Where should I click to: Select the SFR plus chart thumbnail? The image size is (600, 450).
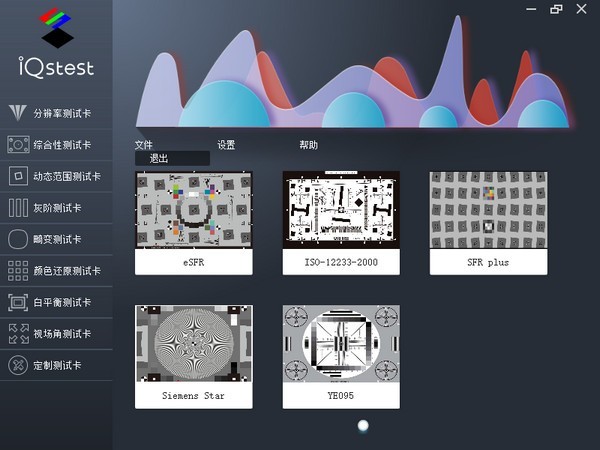(488, 210)
